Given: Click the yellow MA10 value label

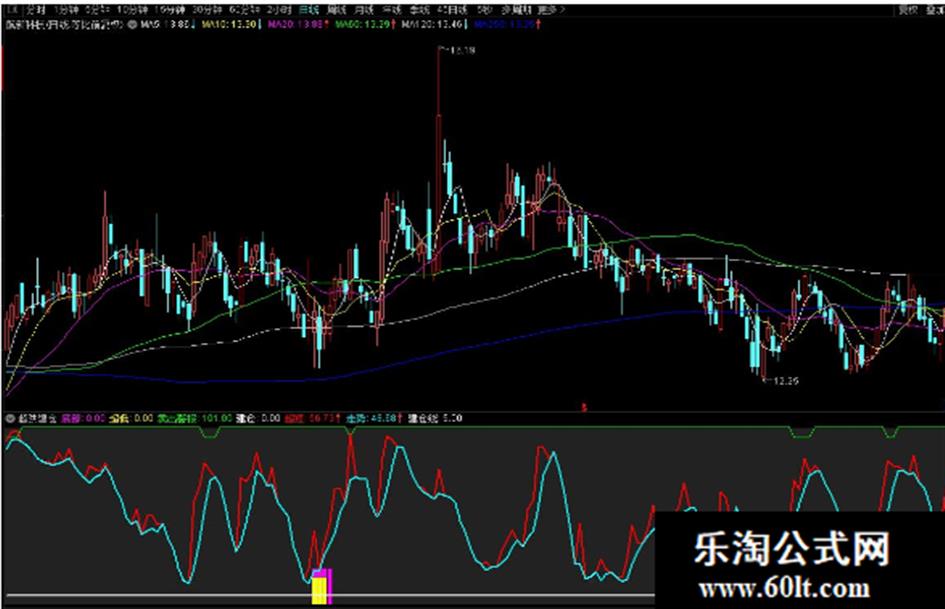Looking at the screenshot, I should pyautogui.click(x=230, y=25).
